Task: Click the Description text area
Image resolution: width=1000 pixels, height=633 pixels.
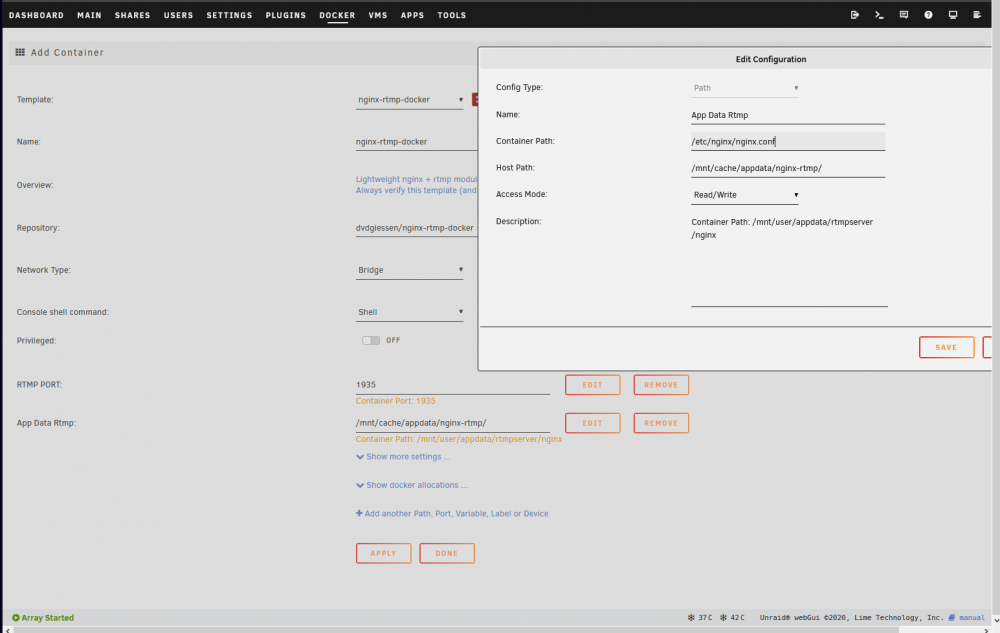Action: coord(790,260)
